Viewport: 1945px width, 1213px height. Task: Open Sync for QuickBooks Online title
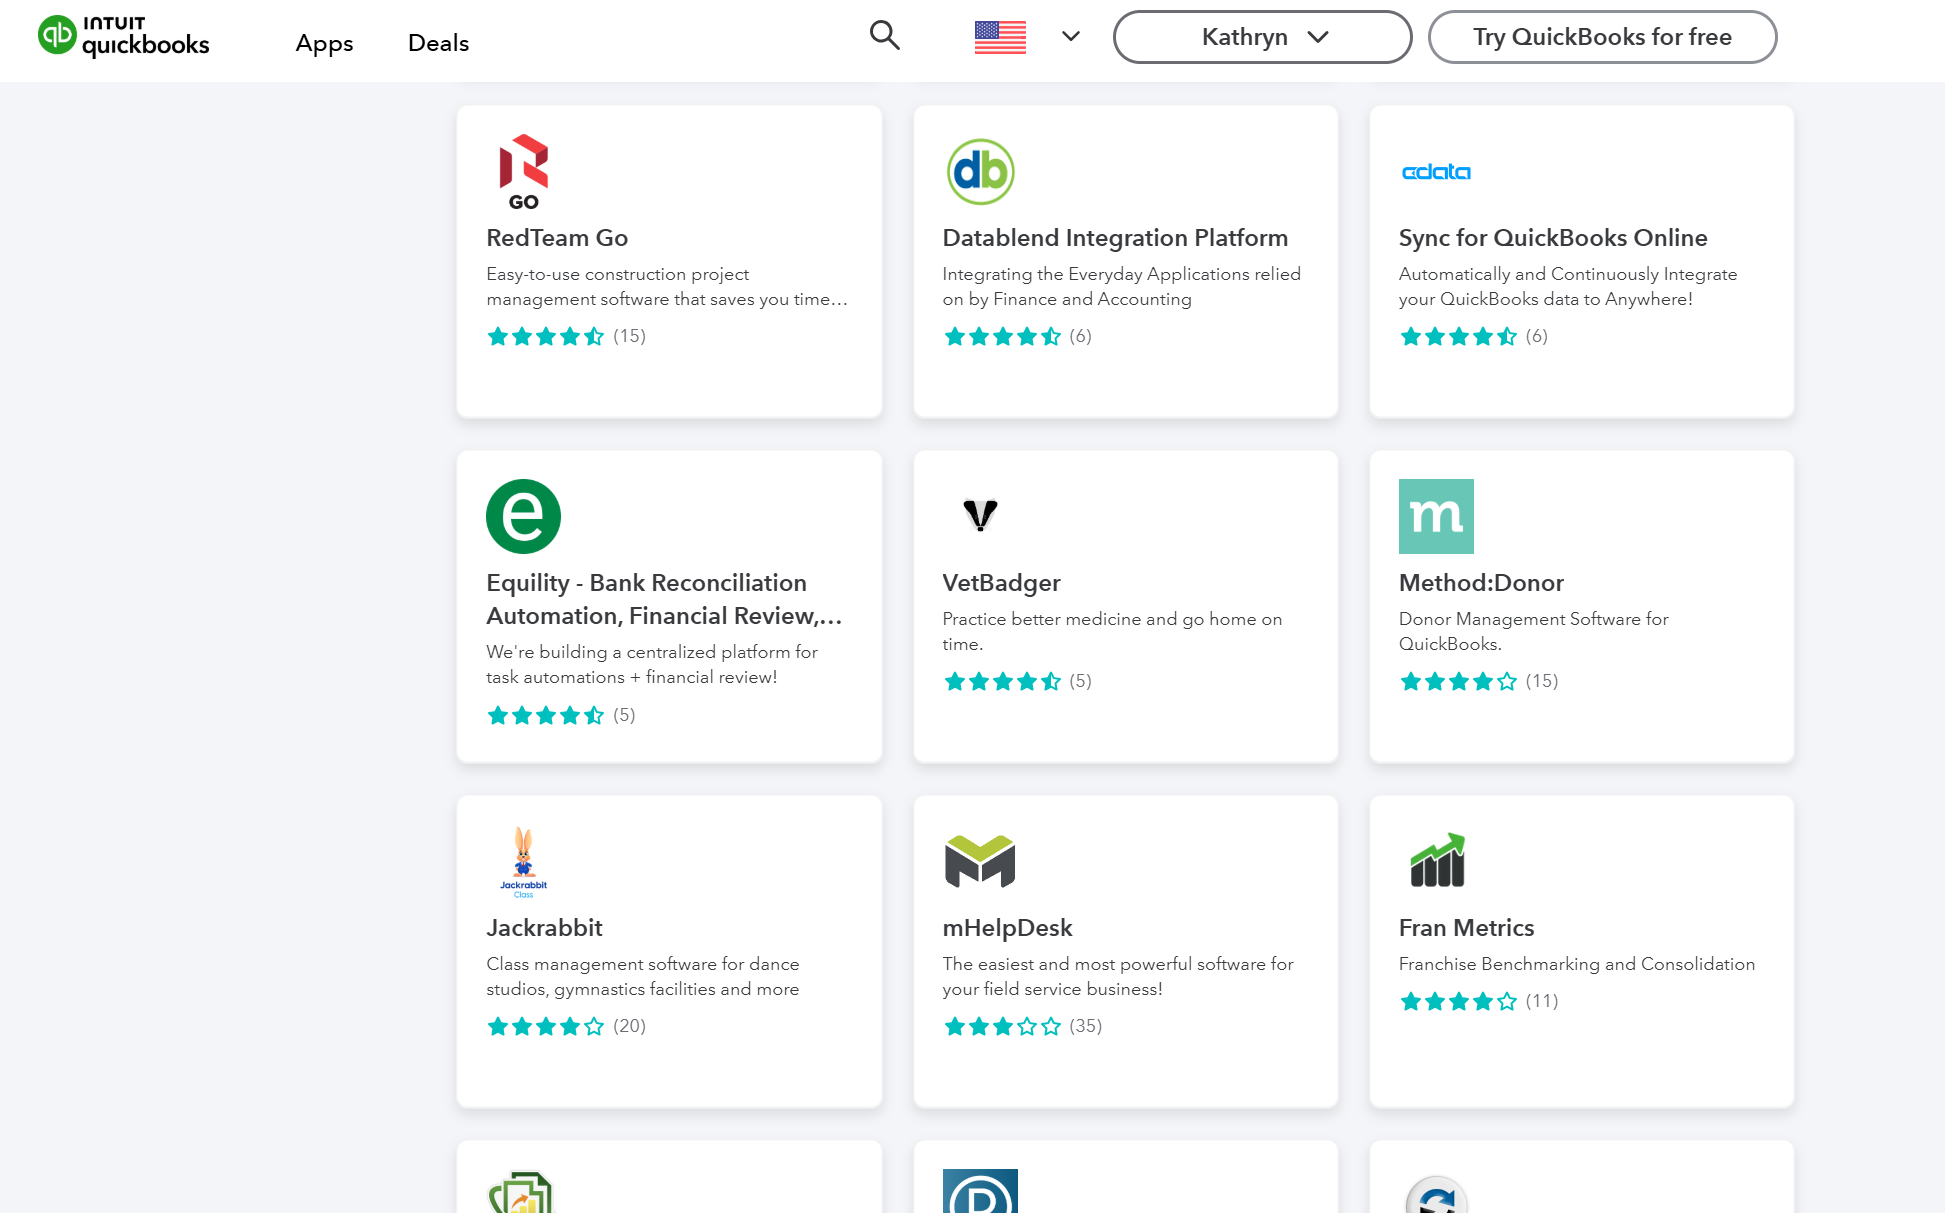pos(1553,238)
